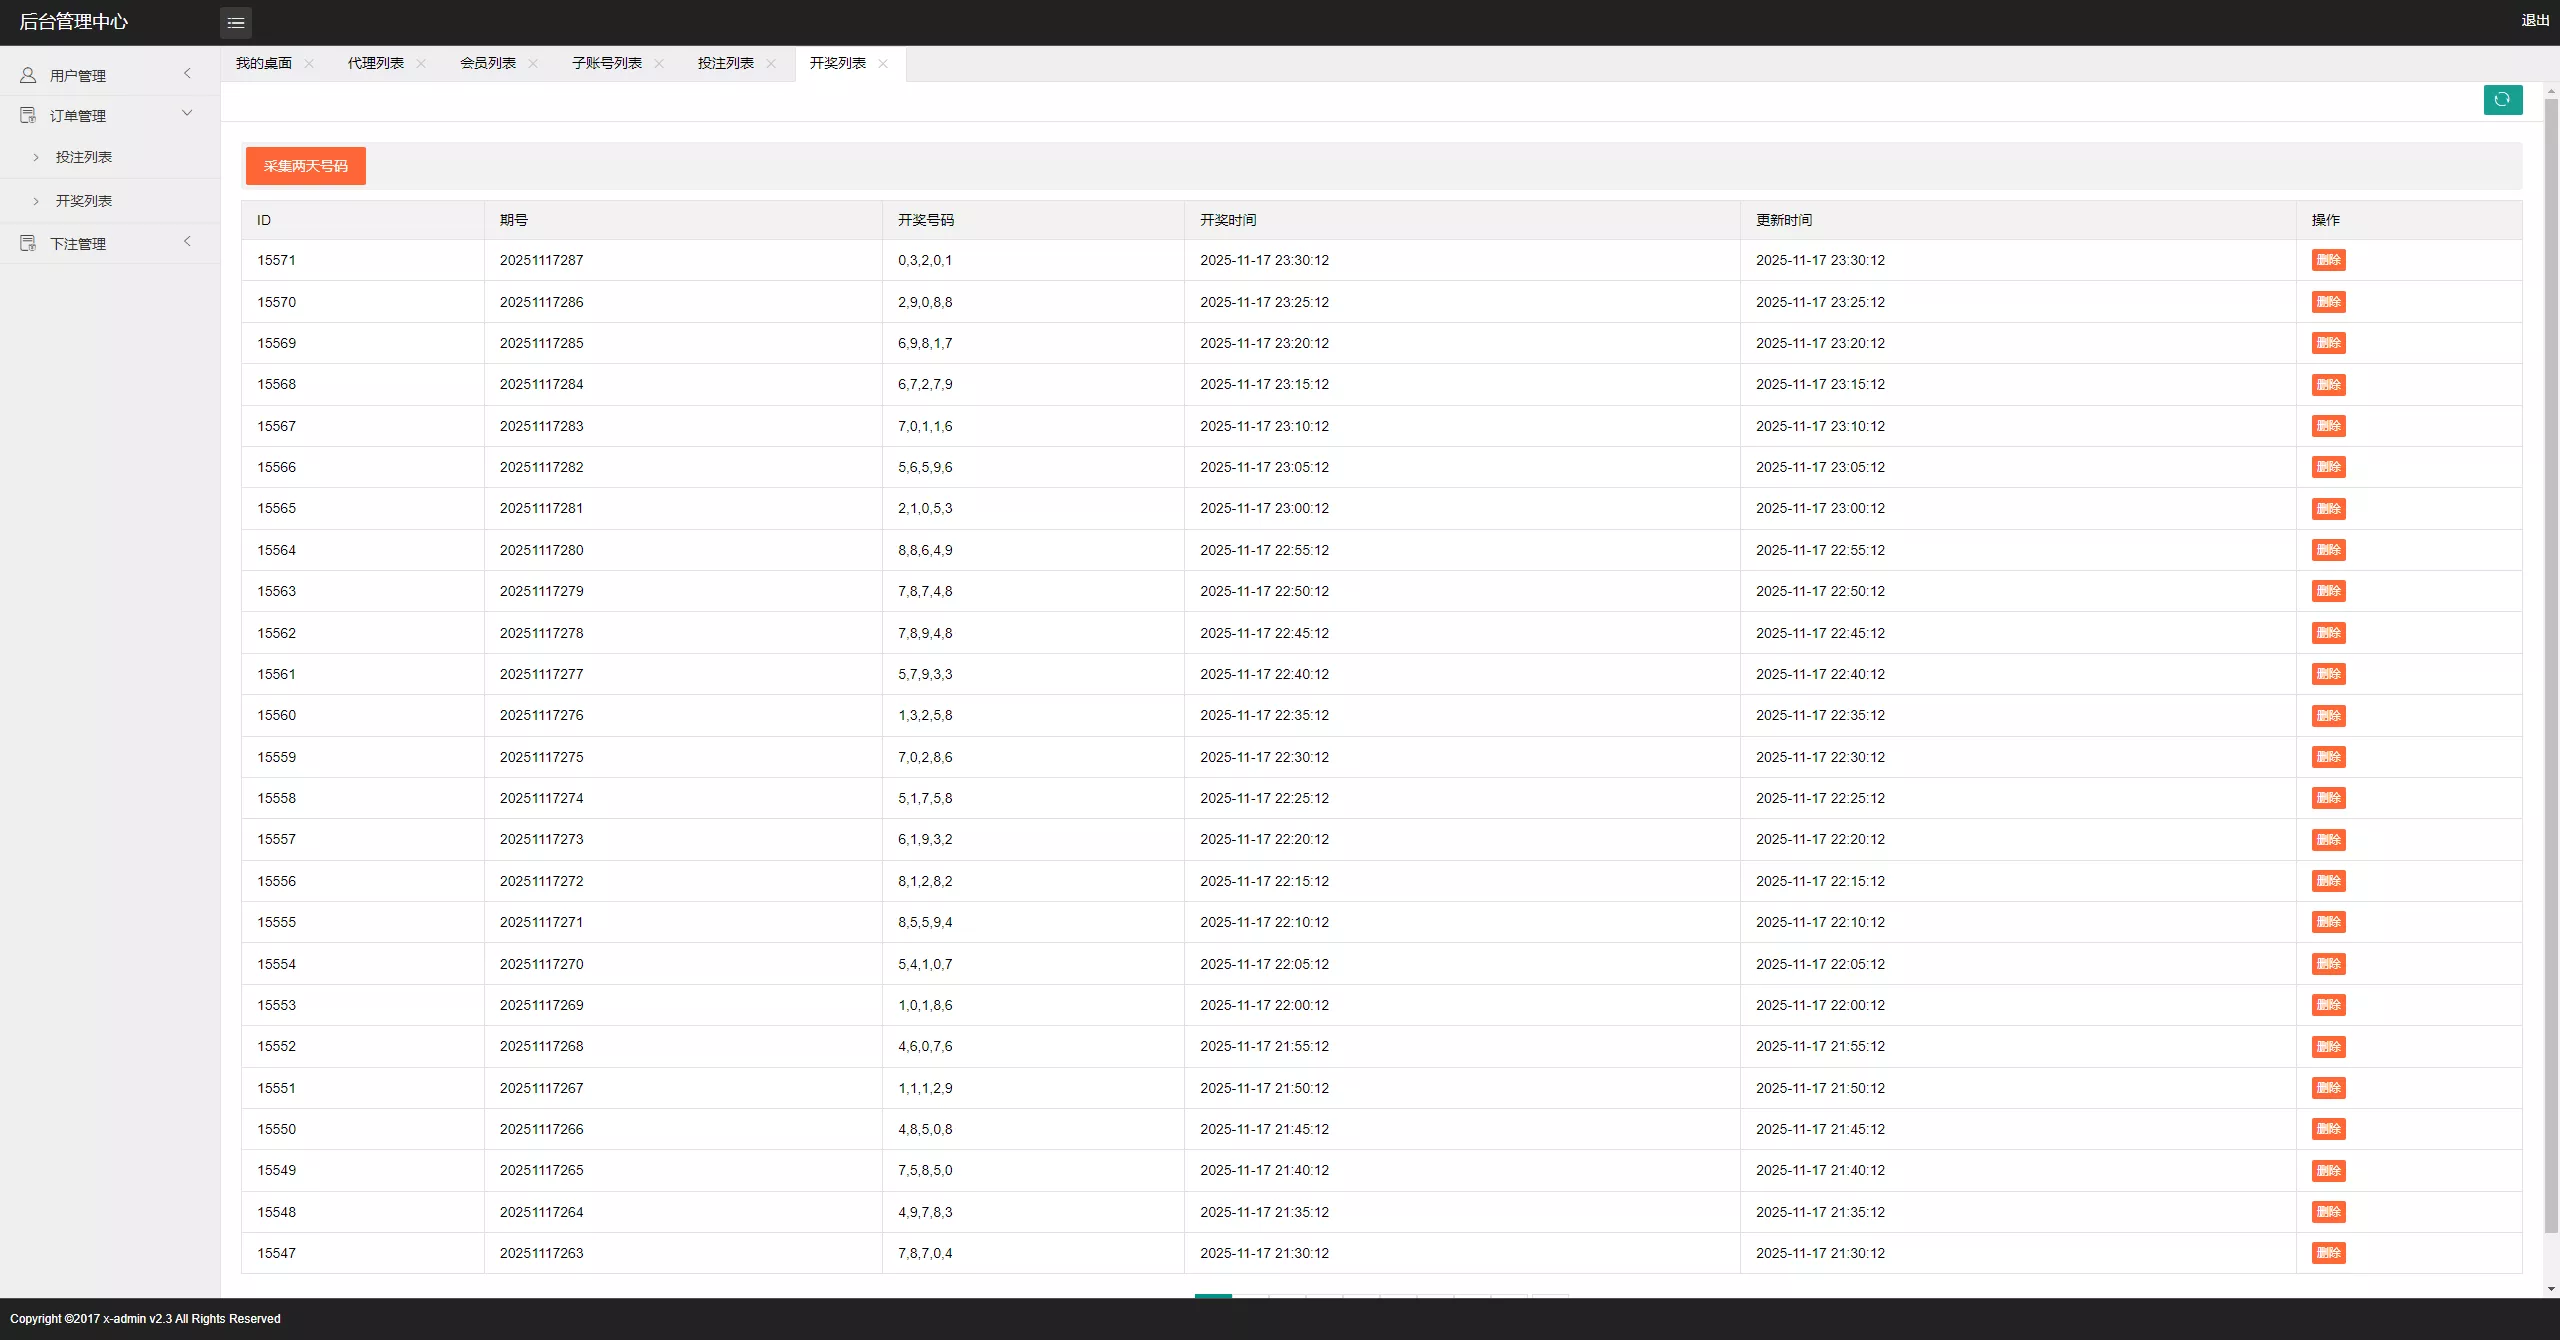Expand the 用户管理 menu chevron
The image size is (2560, 1340).
187,74
